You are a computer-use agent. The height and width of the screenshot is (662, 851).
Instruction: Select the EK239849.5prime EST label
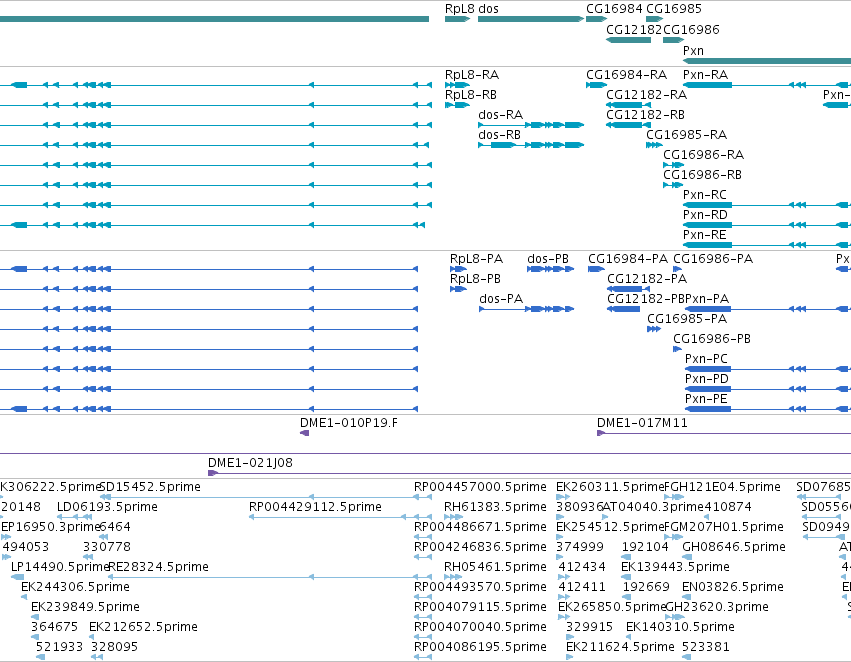coord(85,607)
